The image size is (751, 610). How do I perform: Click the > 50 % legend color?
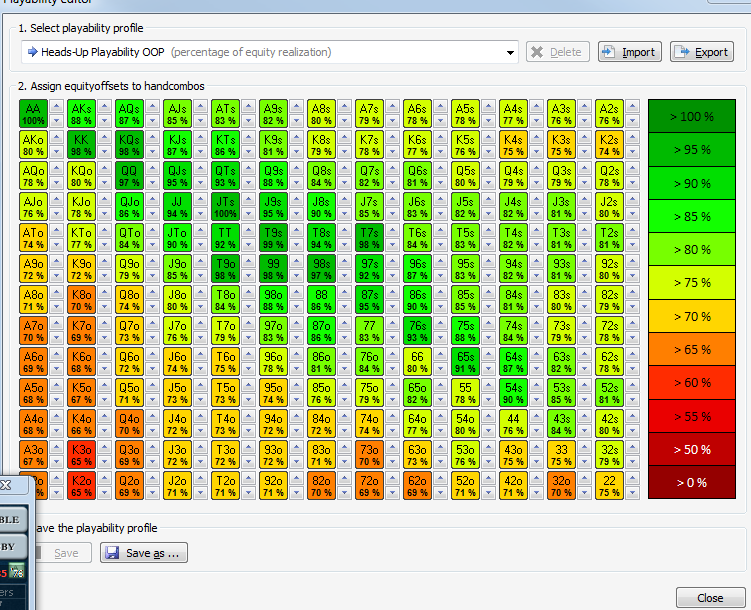point(692,449)
